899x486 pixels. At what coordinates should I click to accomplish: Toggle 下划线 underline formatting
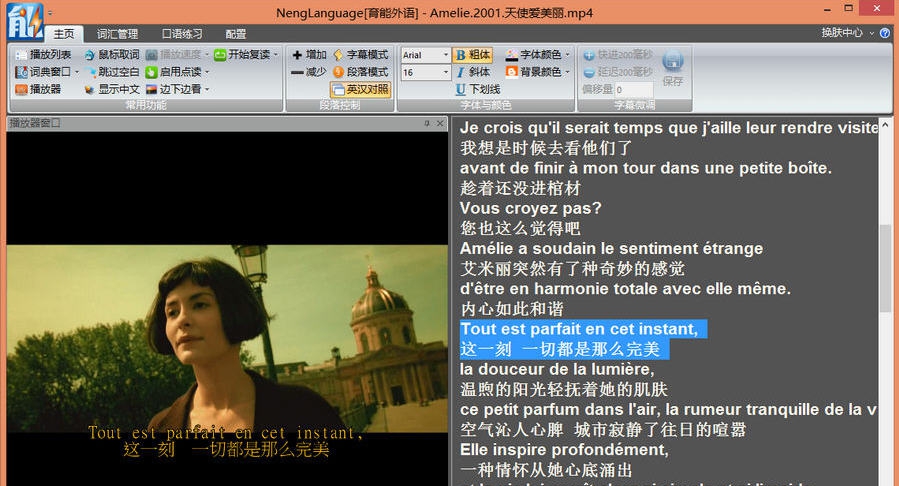click(478, 89)
